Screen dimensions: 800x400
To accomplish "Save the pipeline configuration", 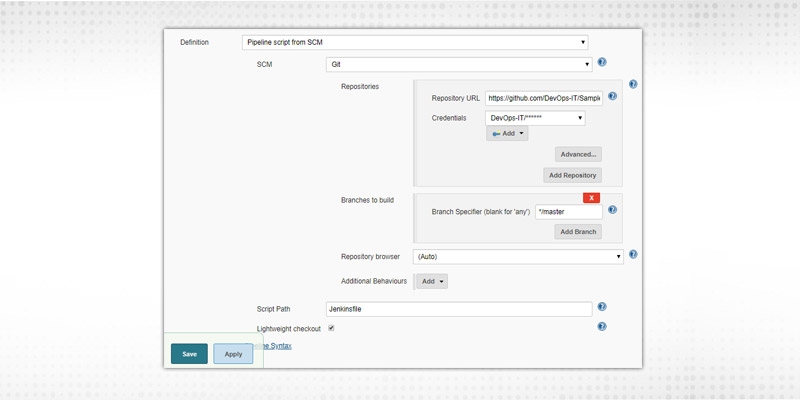I will point(189,354).
